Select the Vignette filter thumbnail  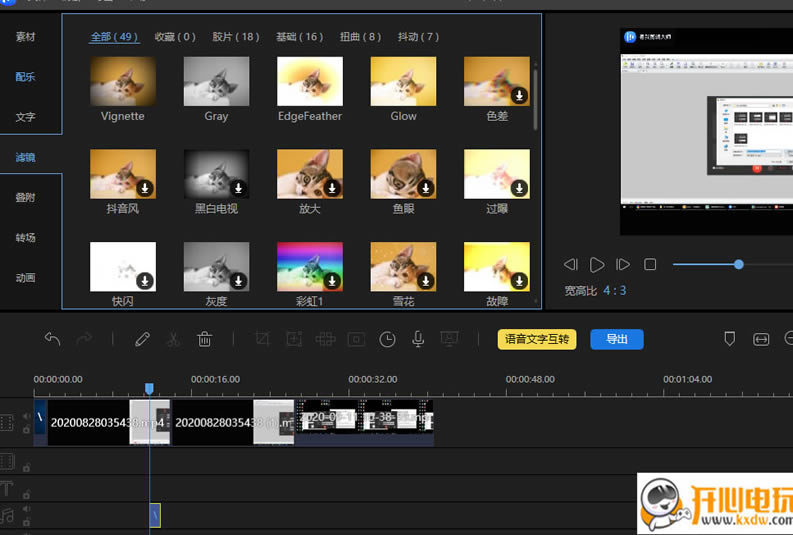123,81
